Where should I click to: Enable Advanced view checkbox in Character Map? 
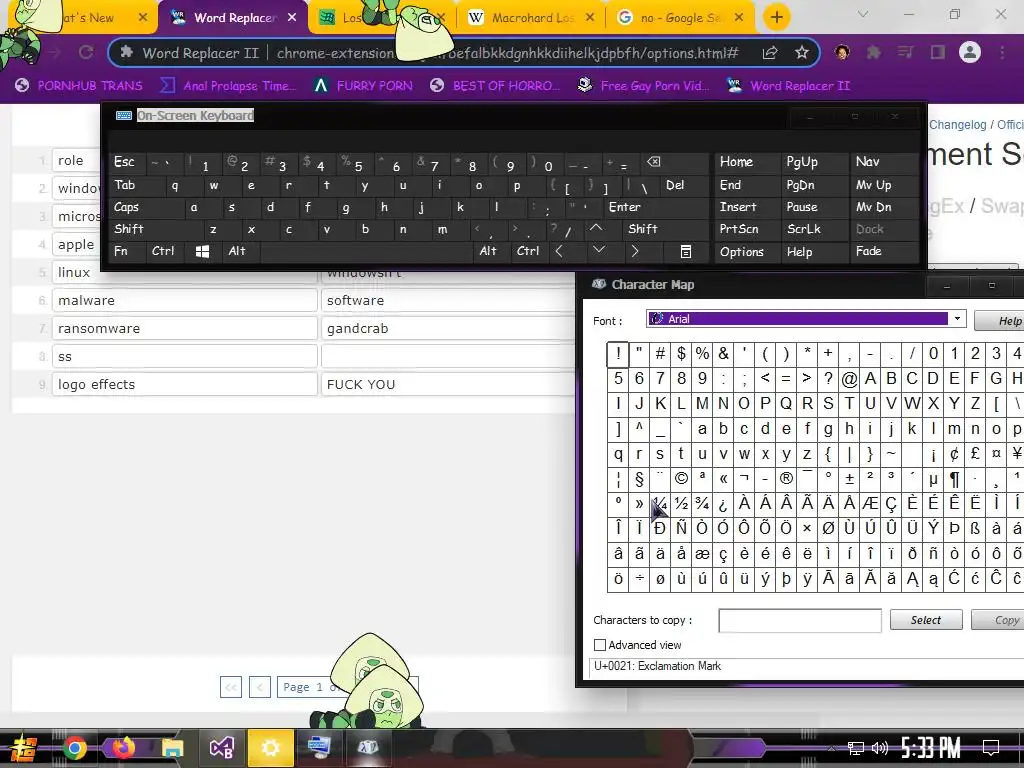pyautogui.click(x=600, y=645)
